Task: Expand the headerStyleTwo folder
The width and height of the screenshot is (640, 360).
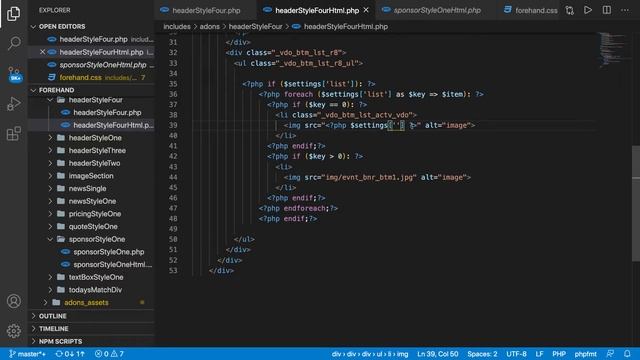Action: click(x=92, y=163)
